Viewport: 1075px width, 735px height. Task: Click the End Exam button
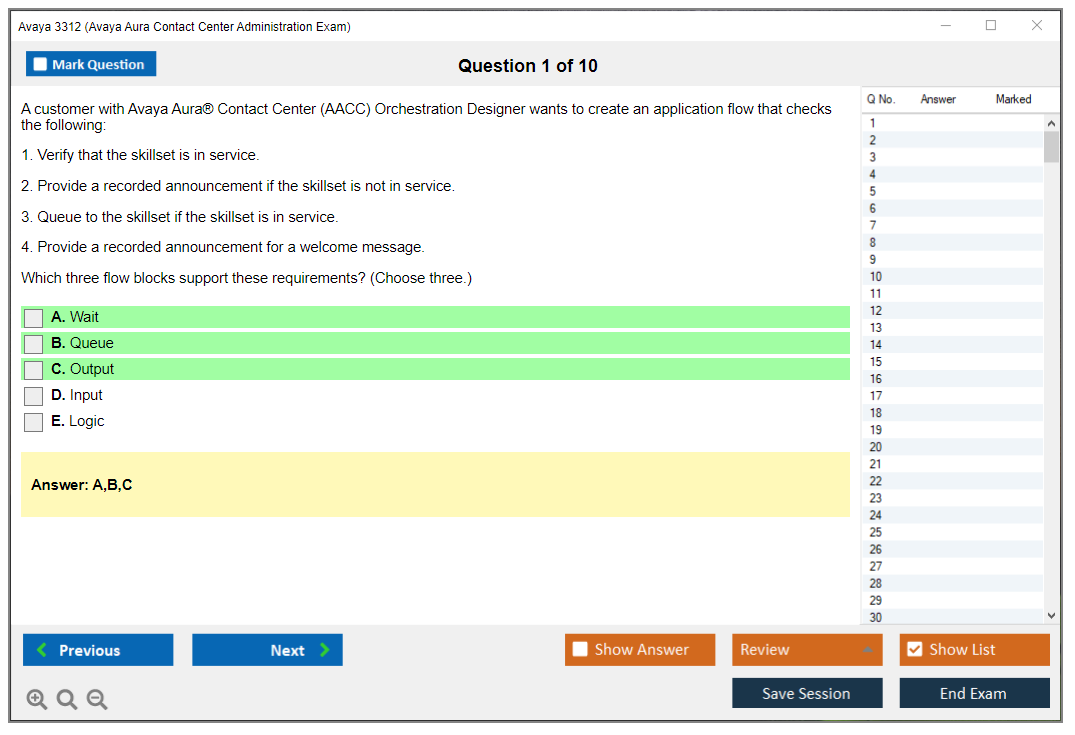(x=974, y=693)
